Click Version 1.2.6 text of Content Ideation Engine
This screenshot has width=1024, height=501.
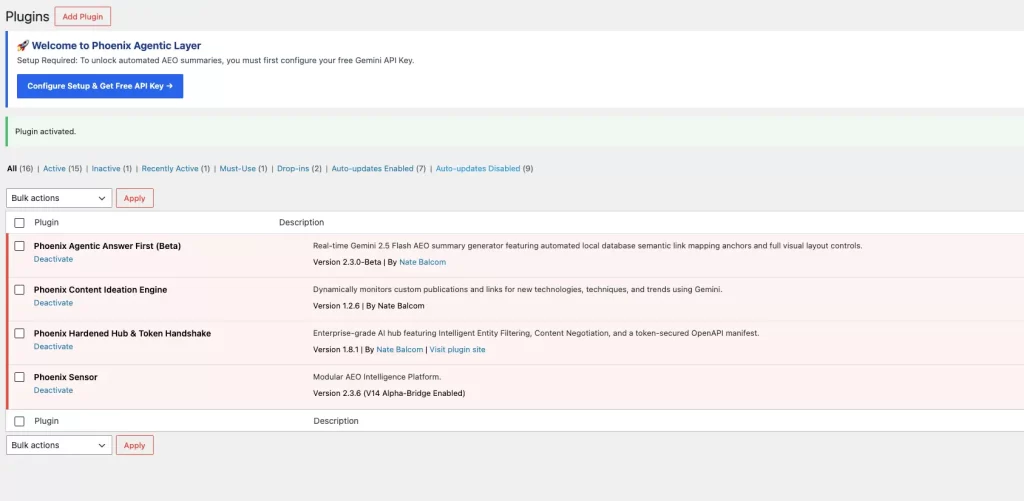[x=334, y=306]
